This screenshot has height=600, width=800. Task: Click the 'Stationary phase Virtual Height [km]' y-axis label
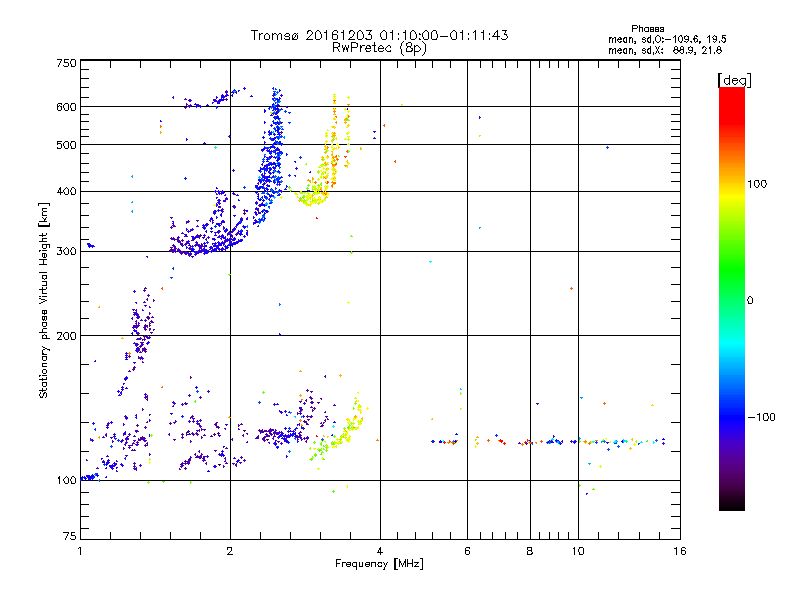click(x=44, y=300)
